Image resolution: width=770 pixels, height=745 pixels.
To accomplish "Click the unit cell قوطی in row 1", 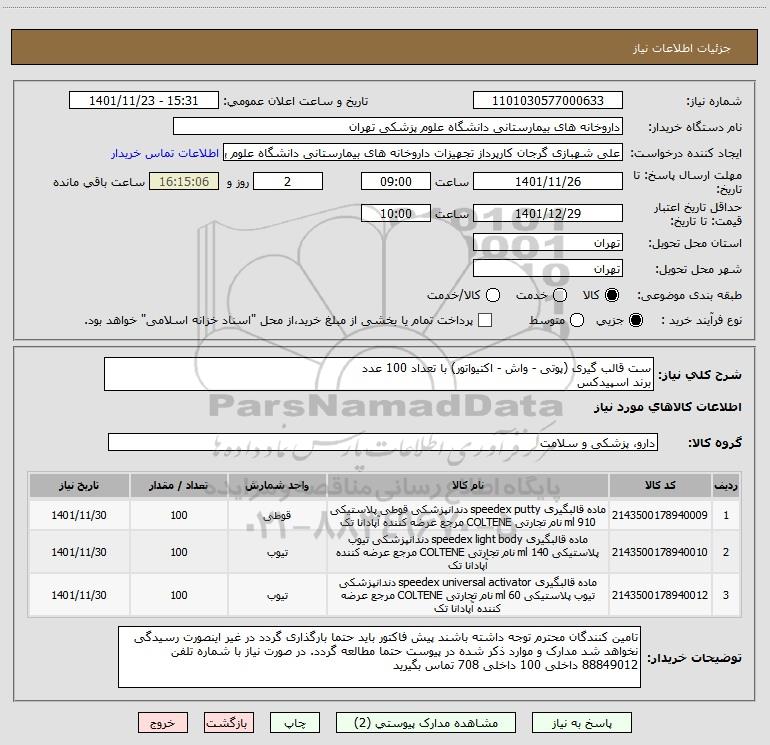I will (x=277, y=515).
